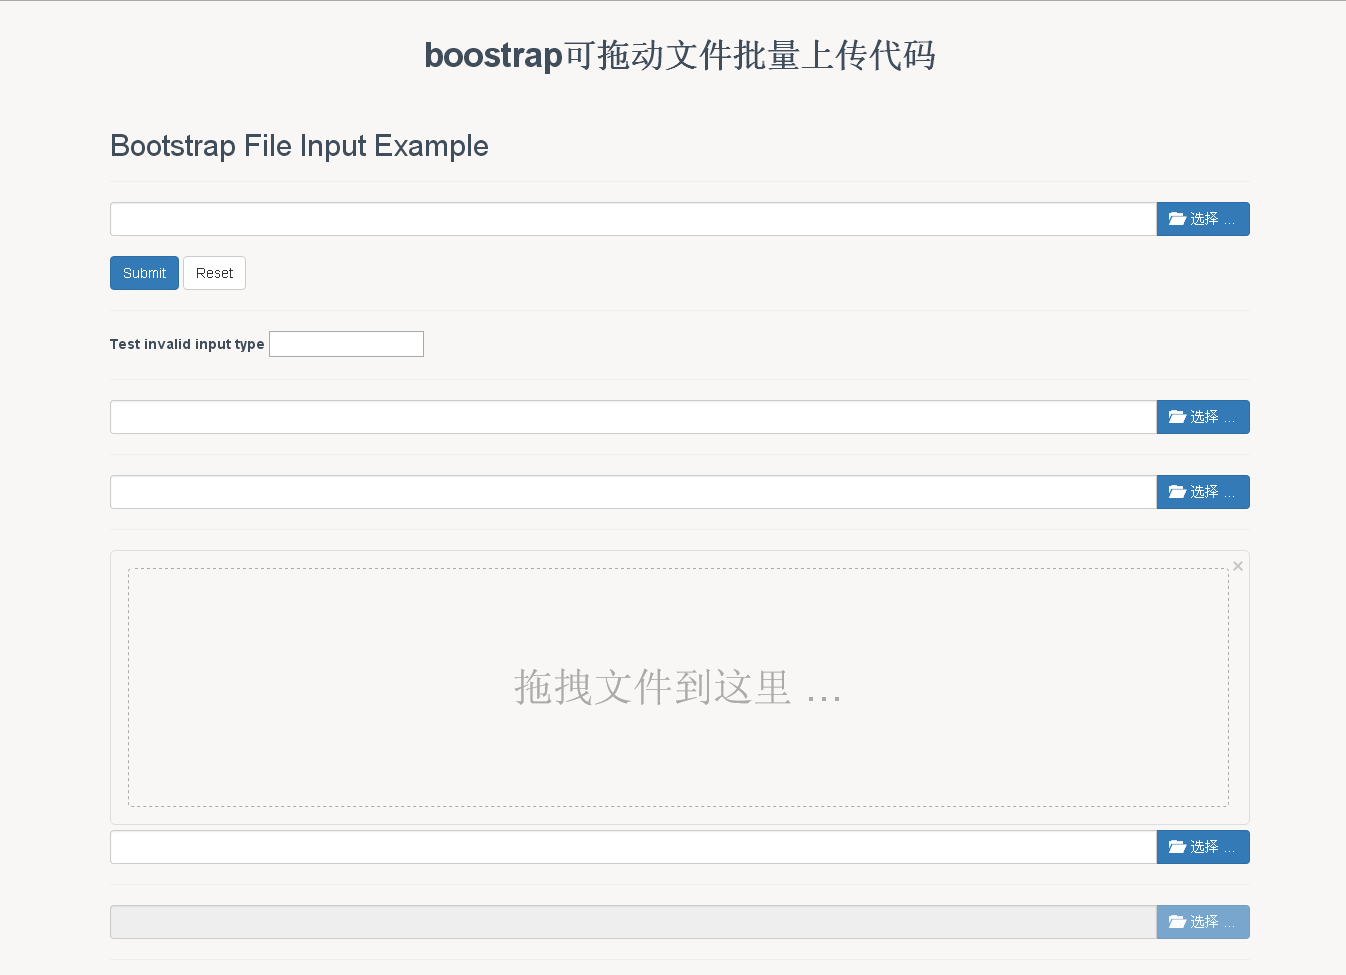Close the drag-and-drop preview panel

tap(1238, 566)
